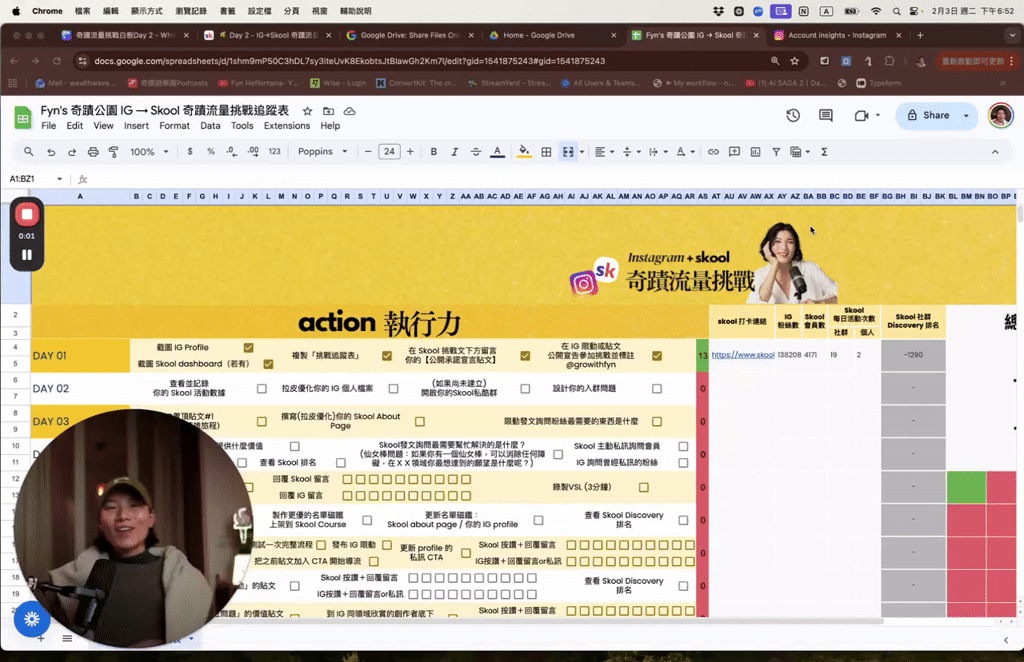Open the Share options arrow
This screenshot has width=1024, height=662.
point(966,116)
